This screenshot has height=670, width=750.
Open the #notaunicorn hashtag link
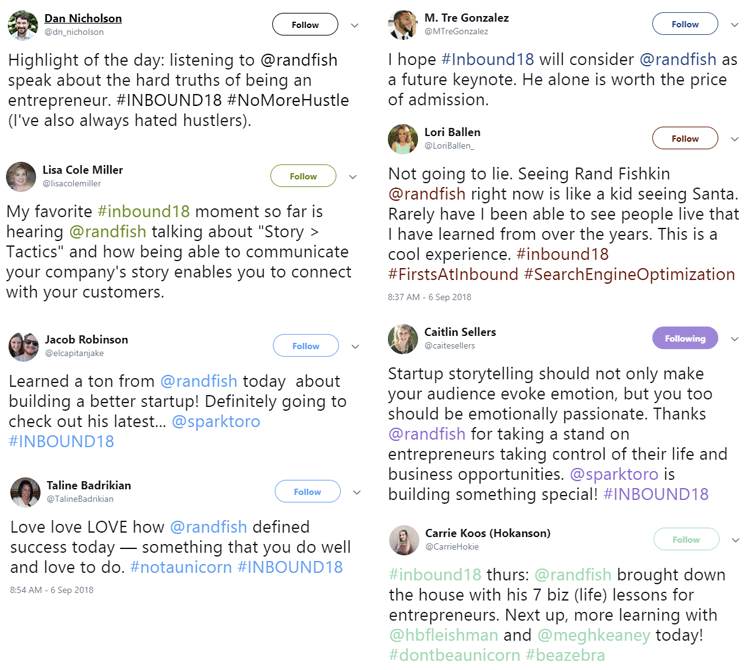pyautogui.click(x=181, y=567)
